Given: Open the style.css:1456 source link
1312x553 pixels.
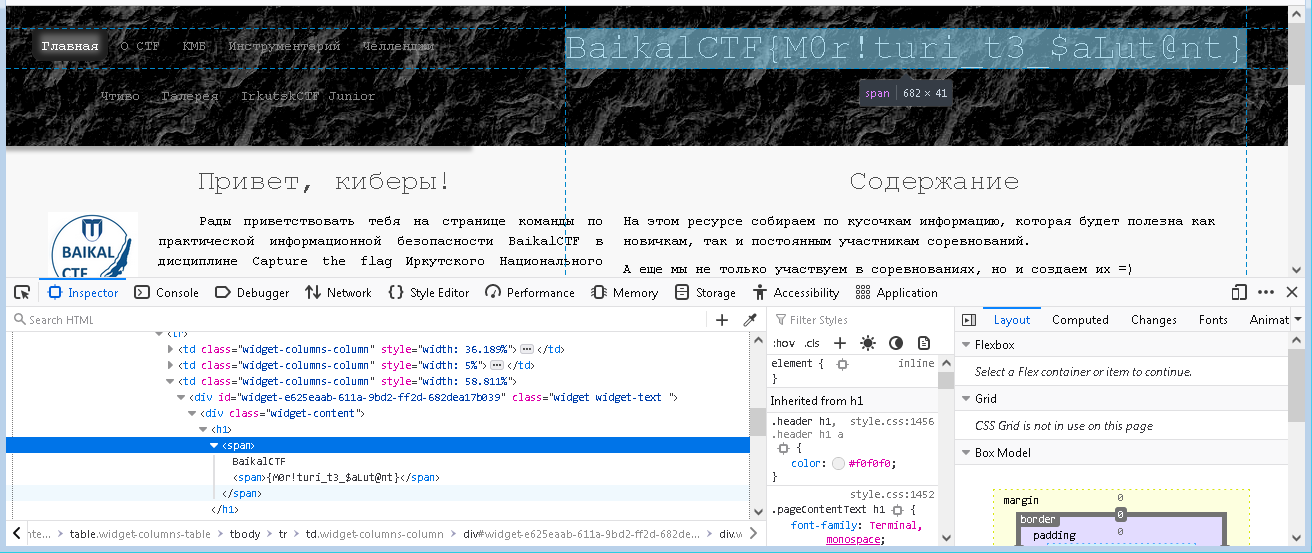Looking at the screenshot, I should (x=892, y=422).
